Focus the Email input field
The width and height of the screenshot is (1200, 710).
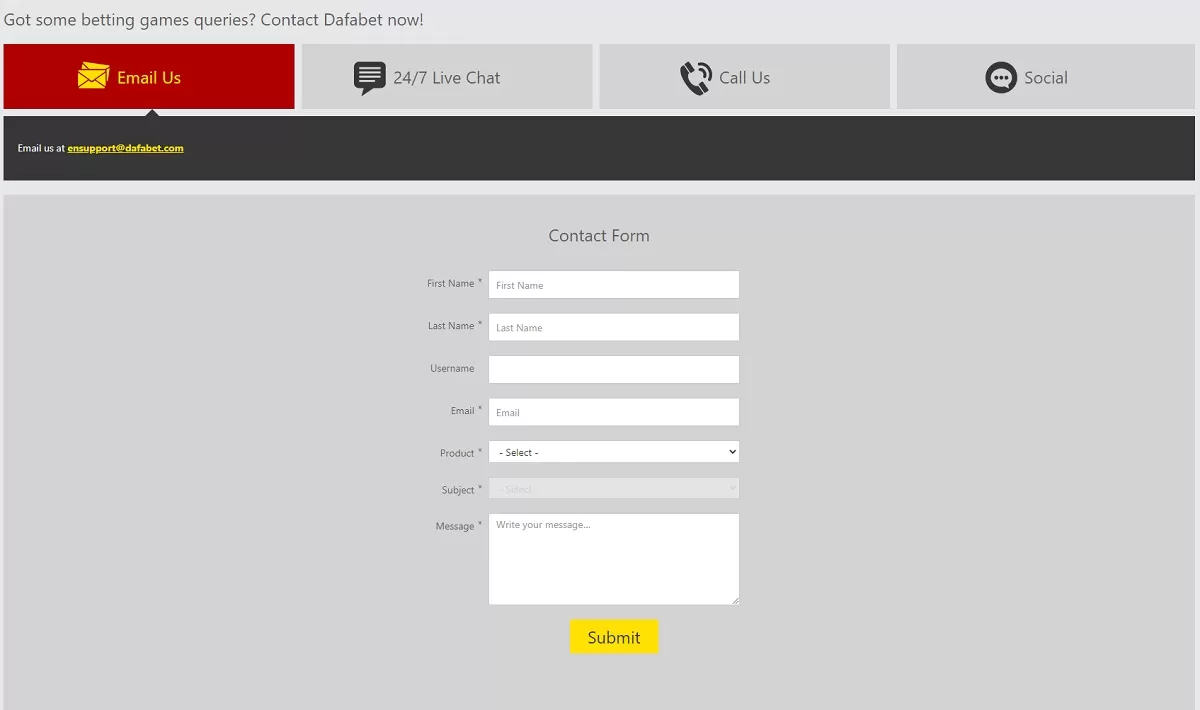(614, 412)
